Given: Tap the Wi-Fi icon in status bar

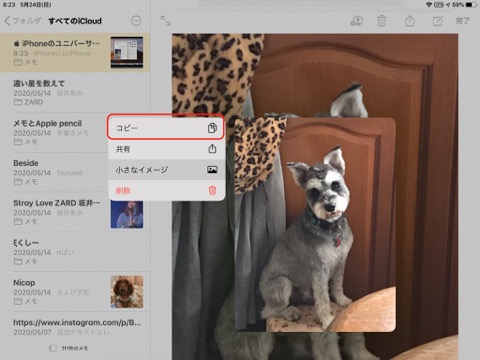Looking at the screenshot, I should (429, 5).
